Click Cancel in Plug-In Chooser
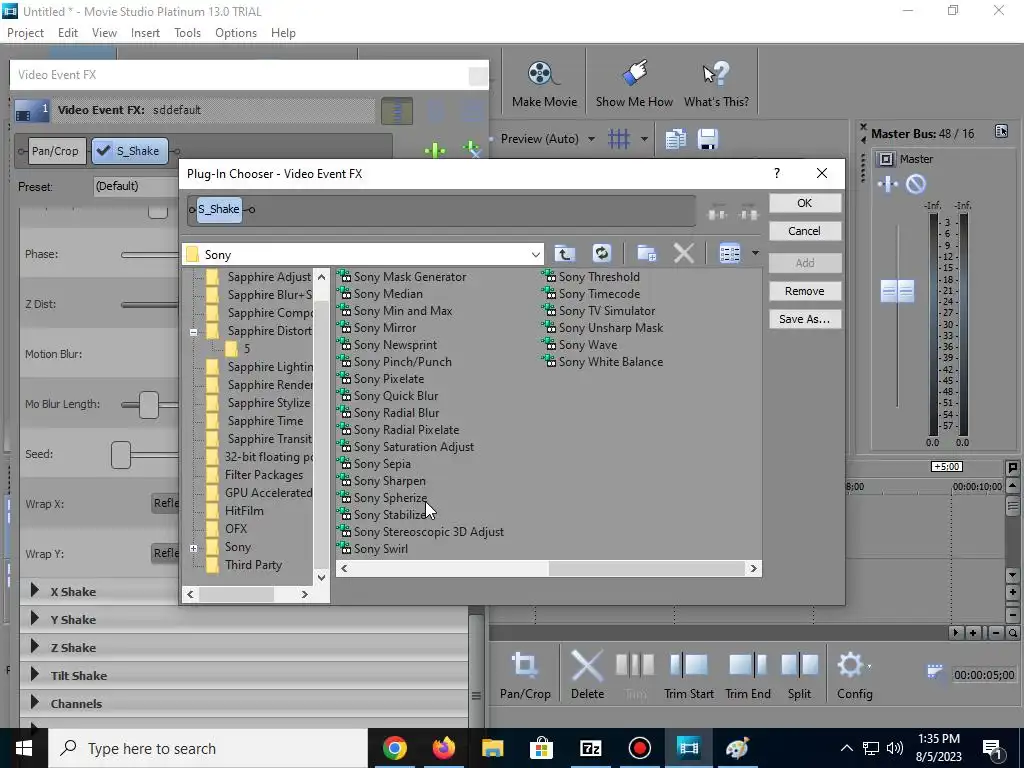Screen dimensions: 1024x768 pyautogui.click(x=805, y=231)
